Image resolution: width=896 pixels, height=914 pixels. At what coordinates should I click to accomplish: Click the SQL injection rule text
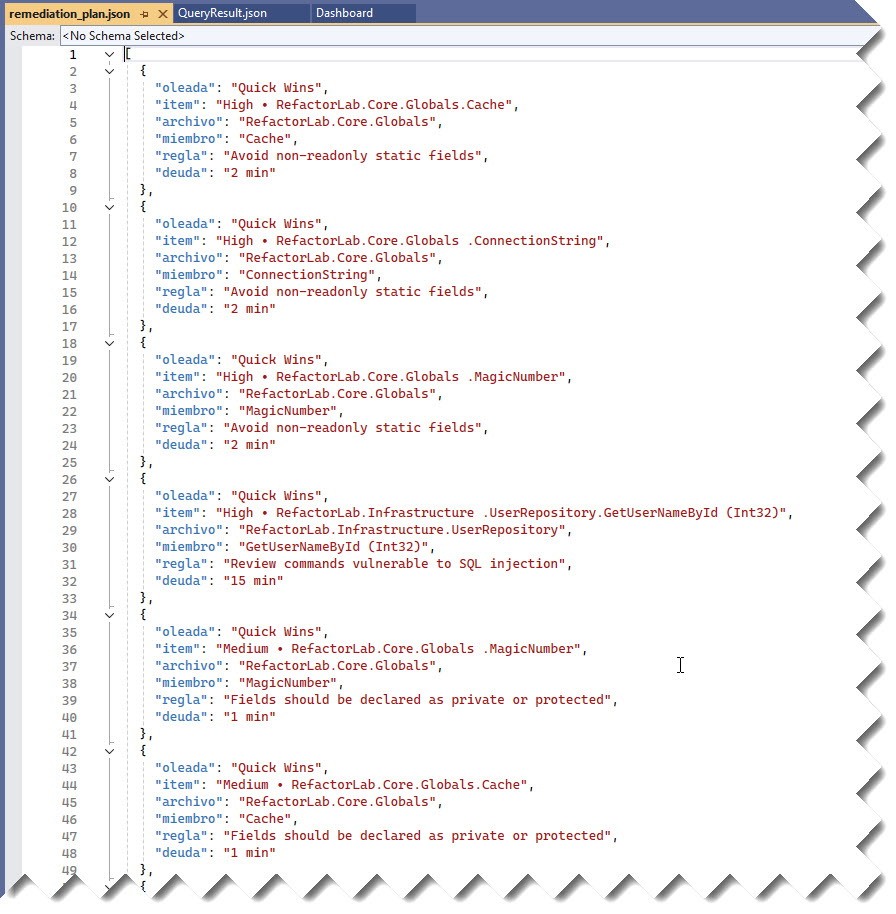(395, 564)
